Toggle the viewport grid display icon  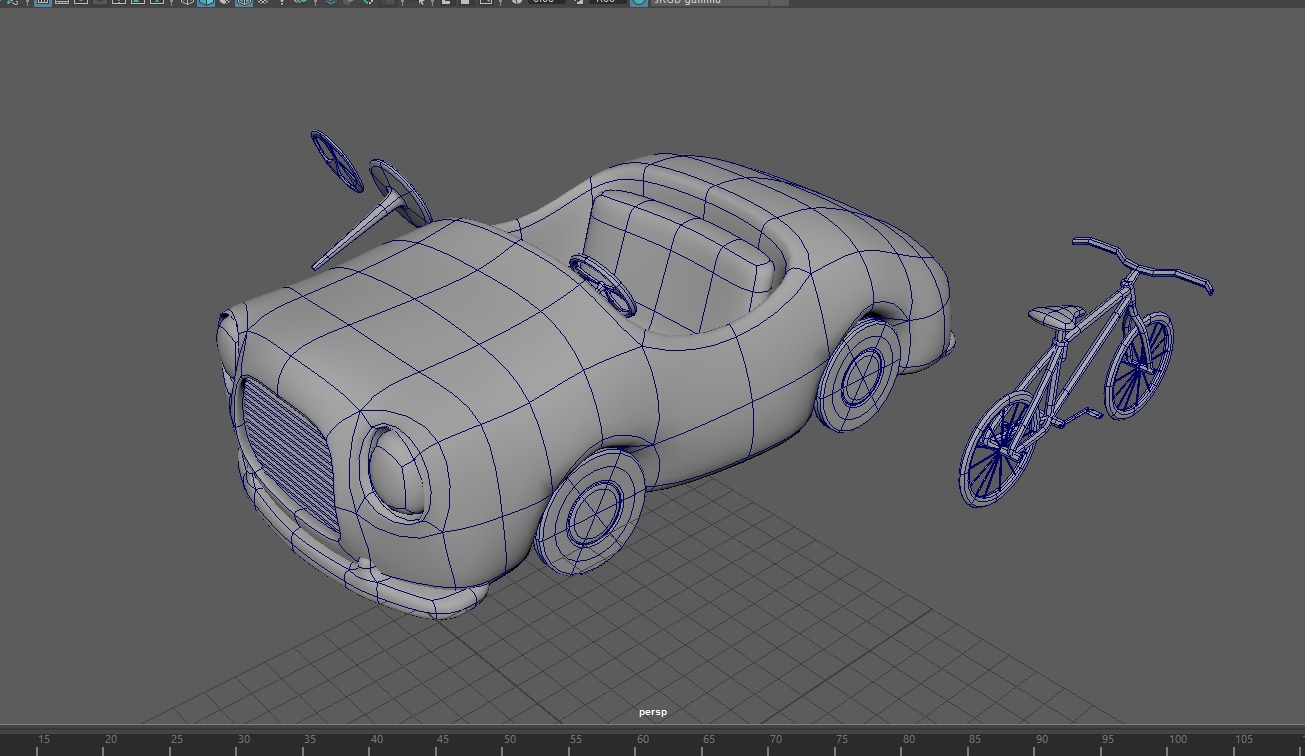tap(43, 2)
